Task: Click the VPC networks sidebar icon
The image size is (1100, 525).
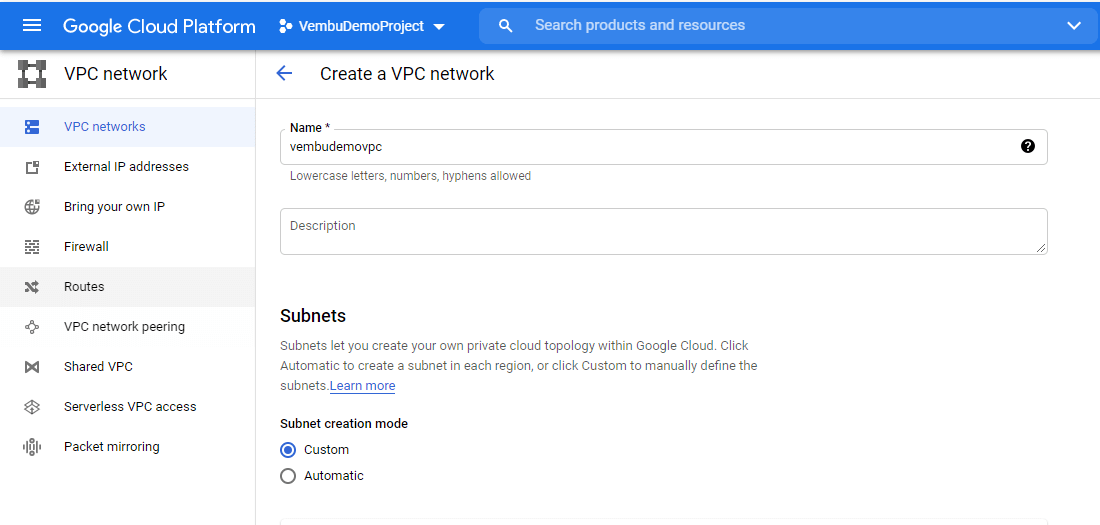Action: pyautogui.click(x=32, y=127)
